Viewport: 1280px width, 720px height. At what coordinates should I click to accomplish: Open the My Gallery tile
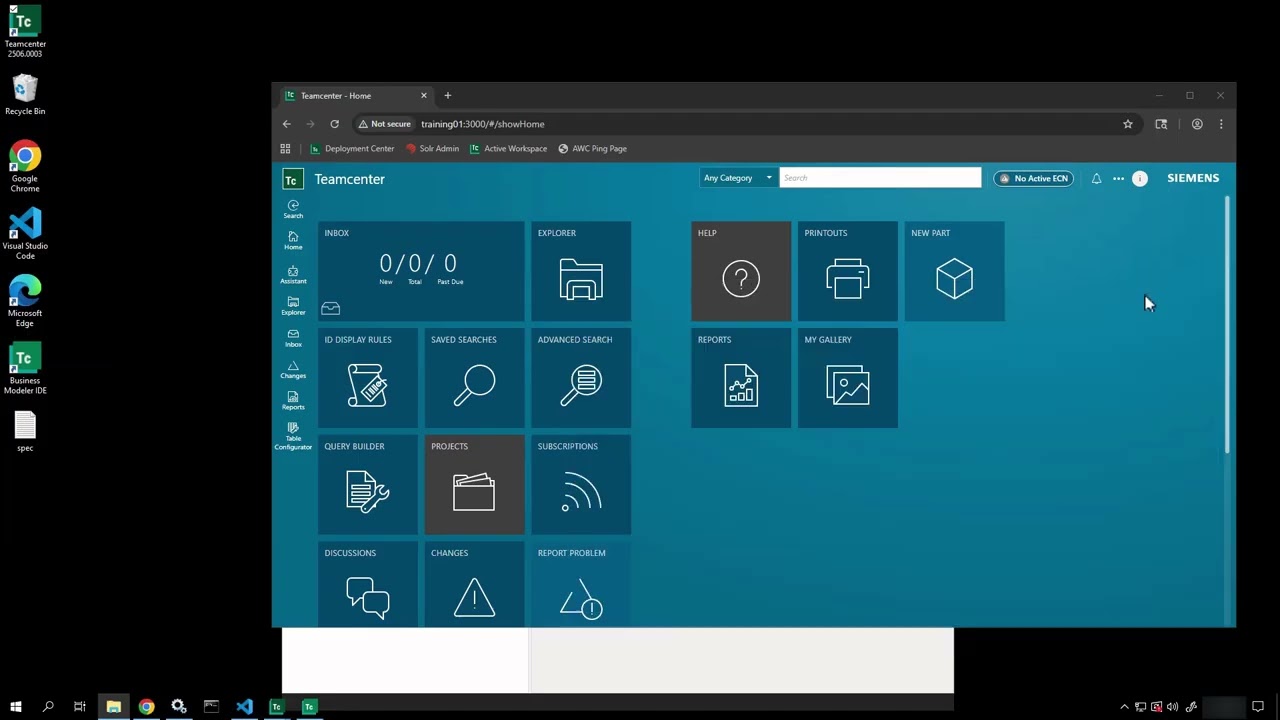point(848,378)
